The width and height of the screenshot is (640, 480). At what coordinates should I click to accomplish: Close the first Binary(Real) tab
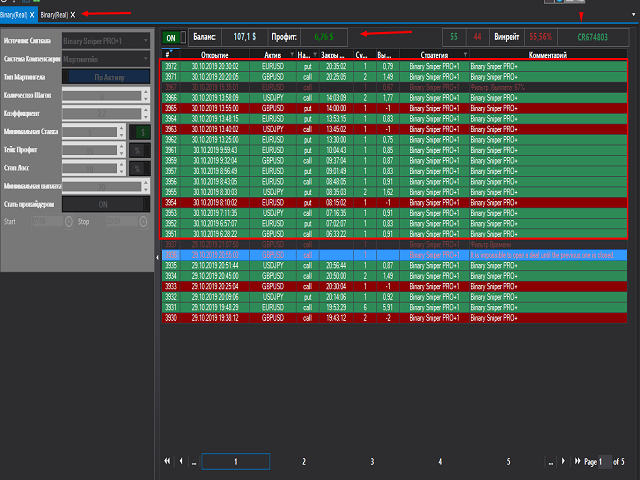tap(33, 15)
